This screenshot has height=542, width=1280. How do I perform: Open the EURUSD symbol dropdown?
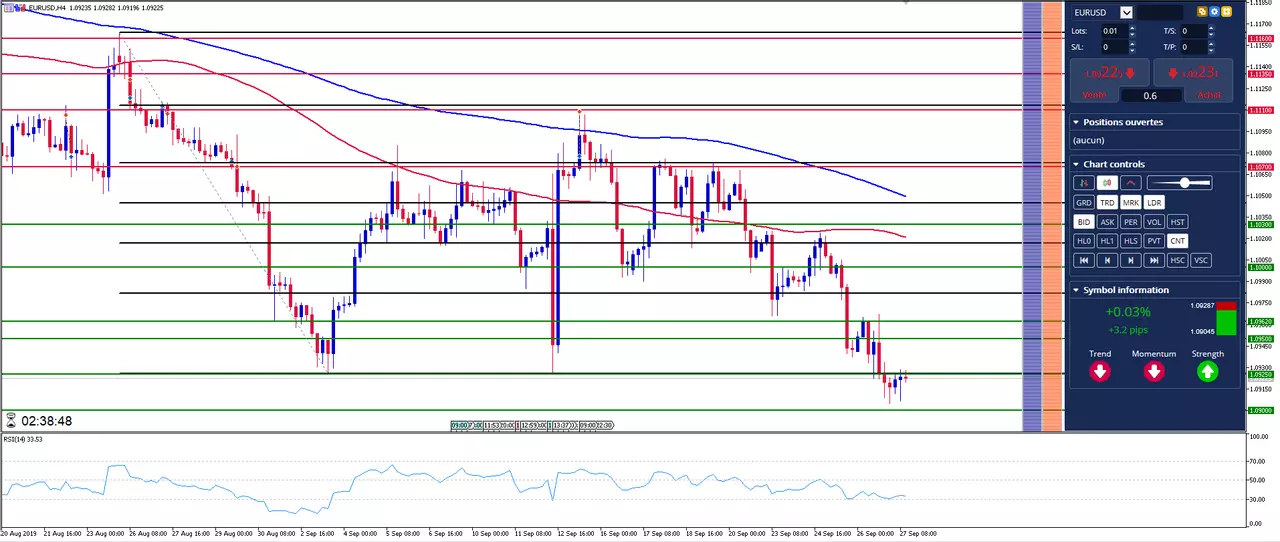[x=1126, y=12]
